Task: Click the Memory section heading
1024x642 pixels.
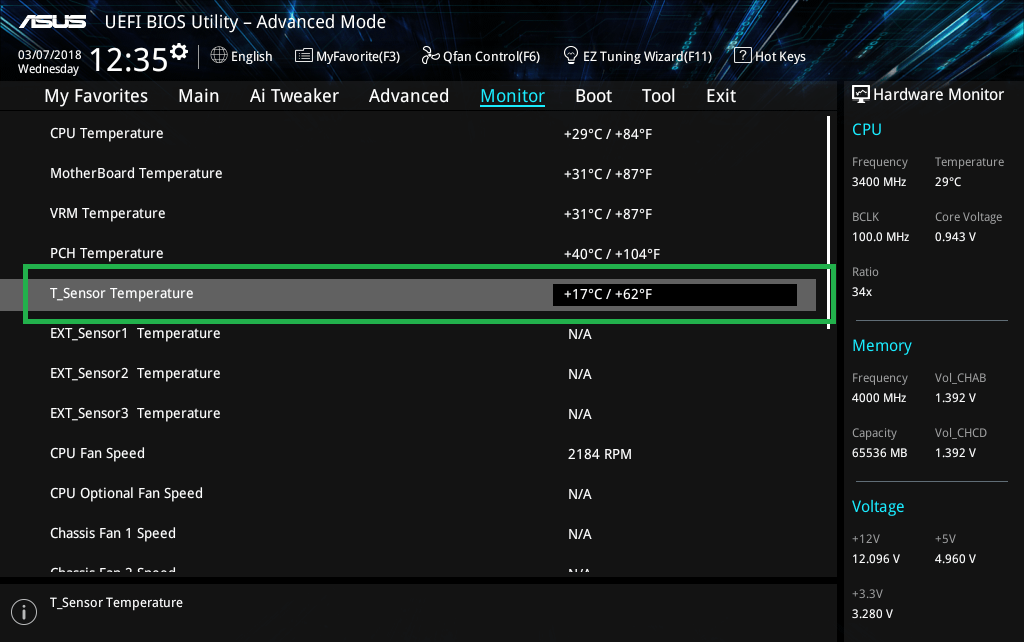Action: [882, 345]
